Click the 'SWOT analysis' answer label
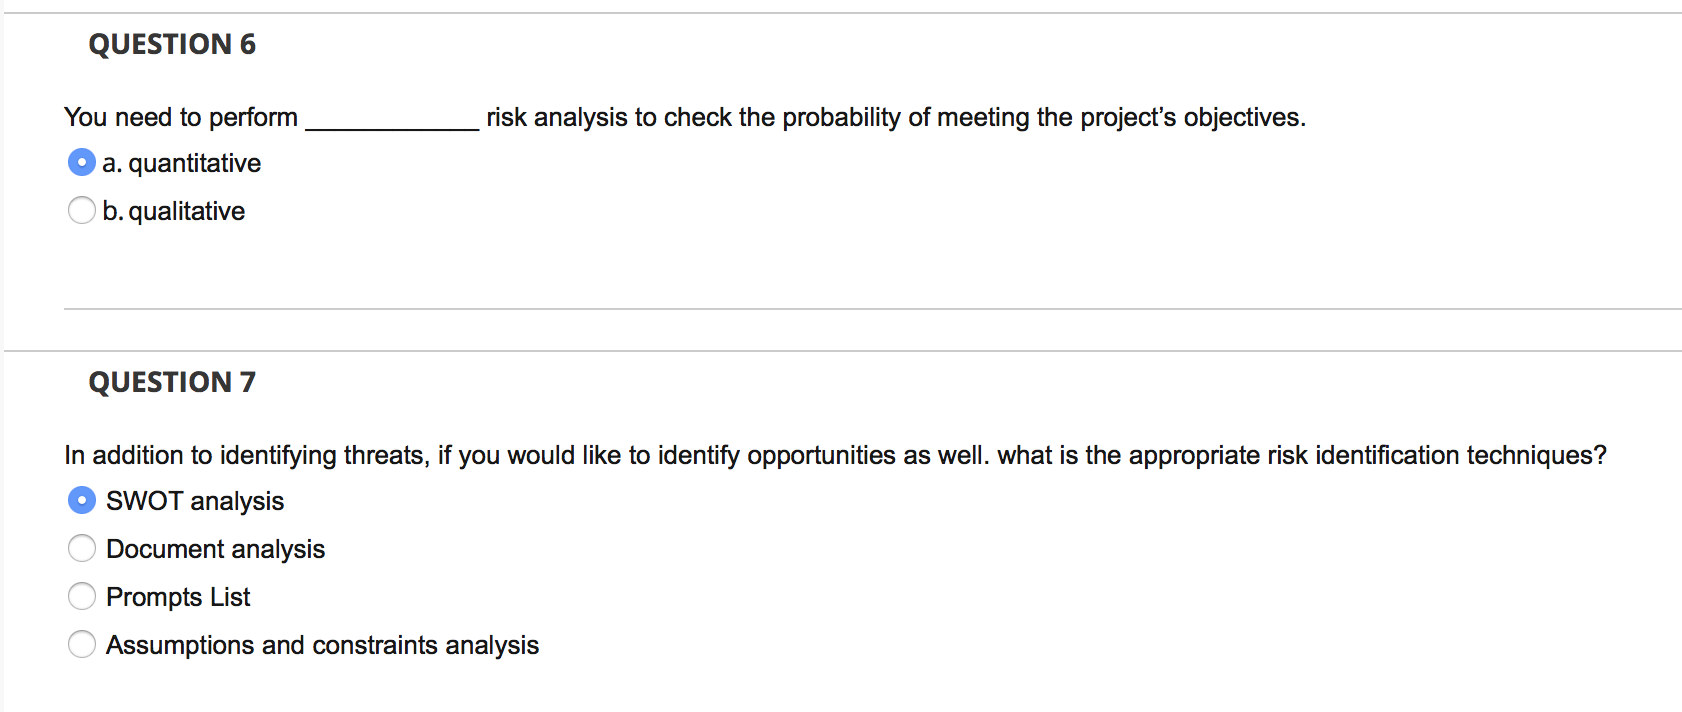1682x712 pixels. point(194,500)
